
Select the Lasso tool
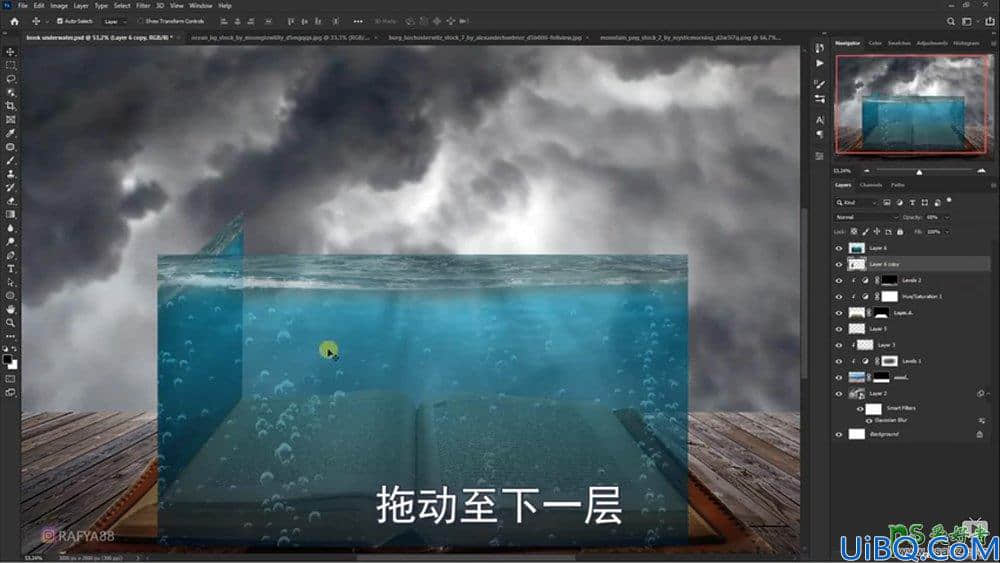click(x=10, y=78)
